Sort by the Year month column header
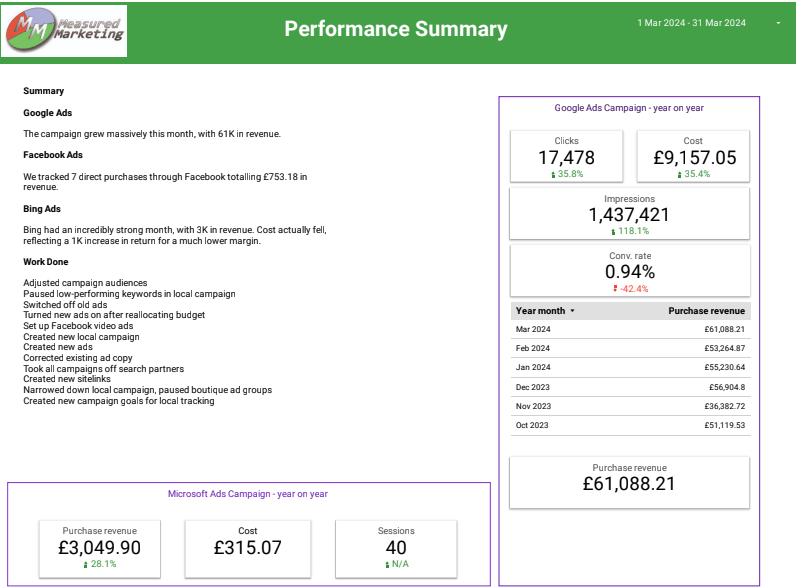 pyautogui.click(x=545, y=311)
